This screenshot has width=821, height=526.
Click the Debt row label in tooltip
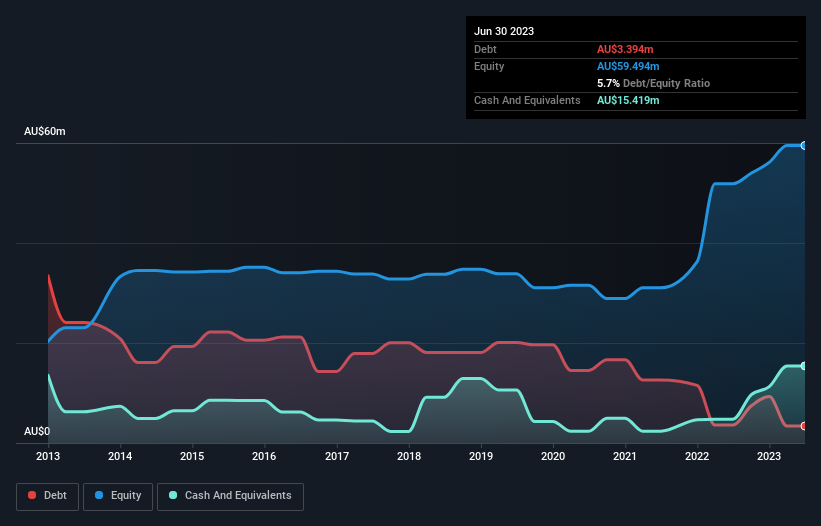tap(485, 49)
